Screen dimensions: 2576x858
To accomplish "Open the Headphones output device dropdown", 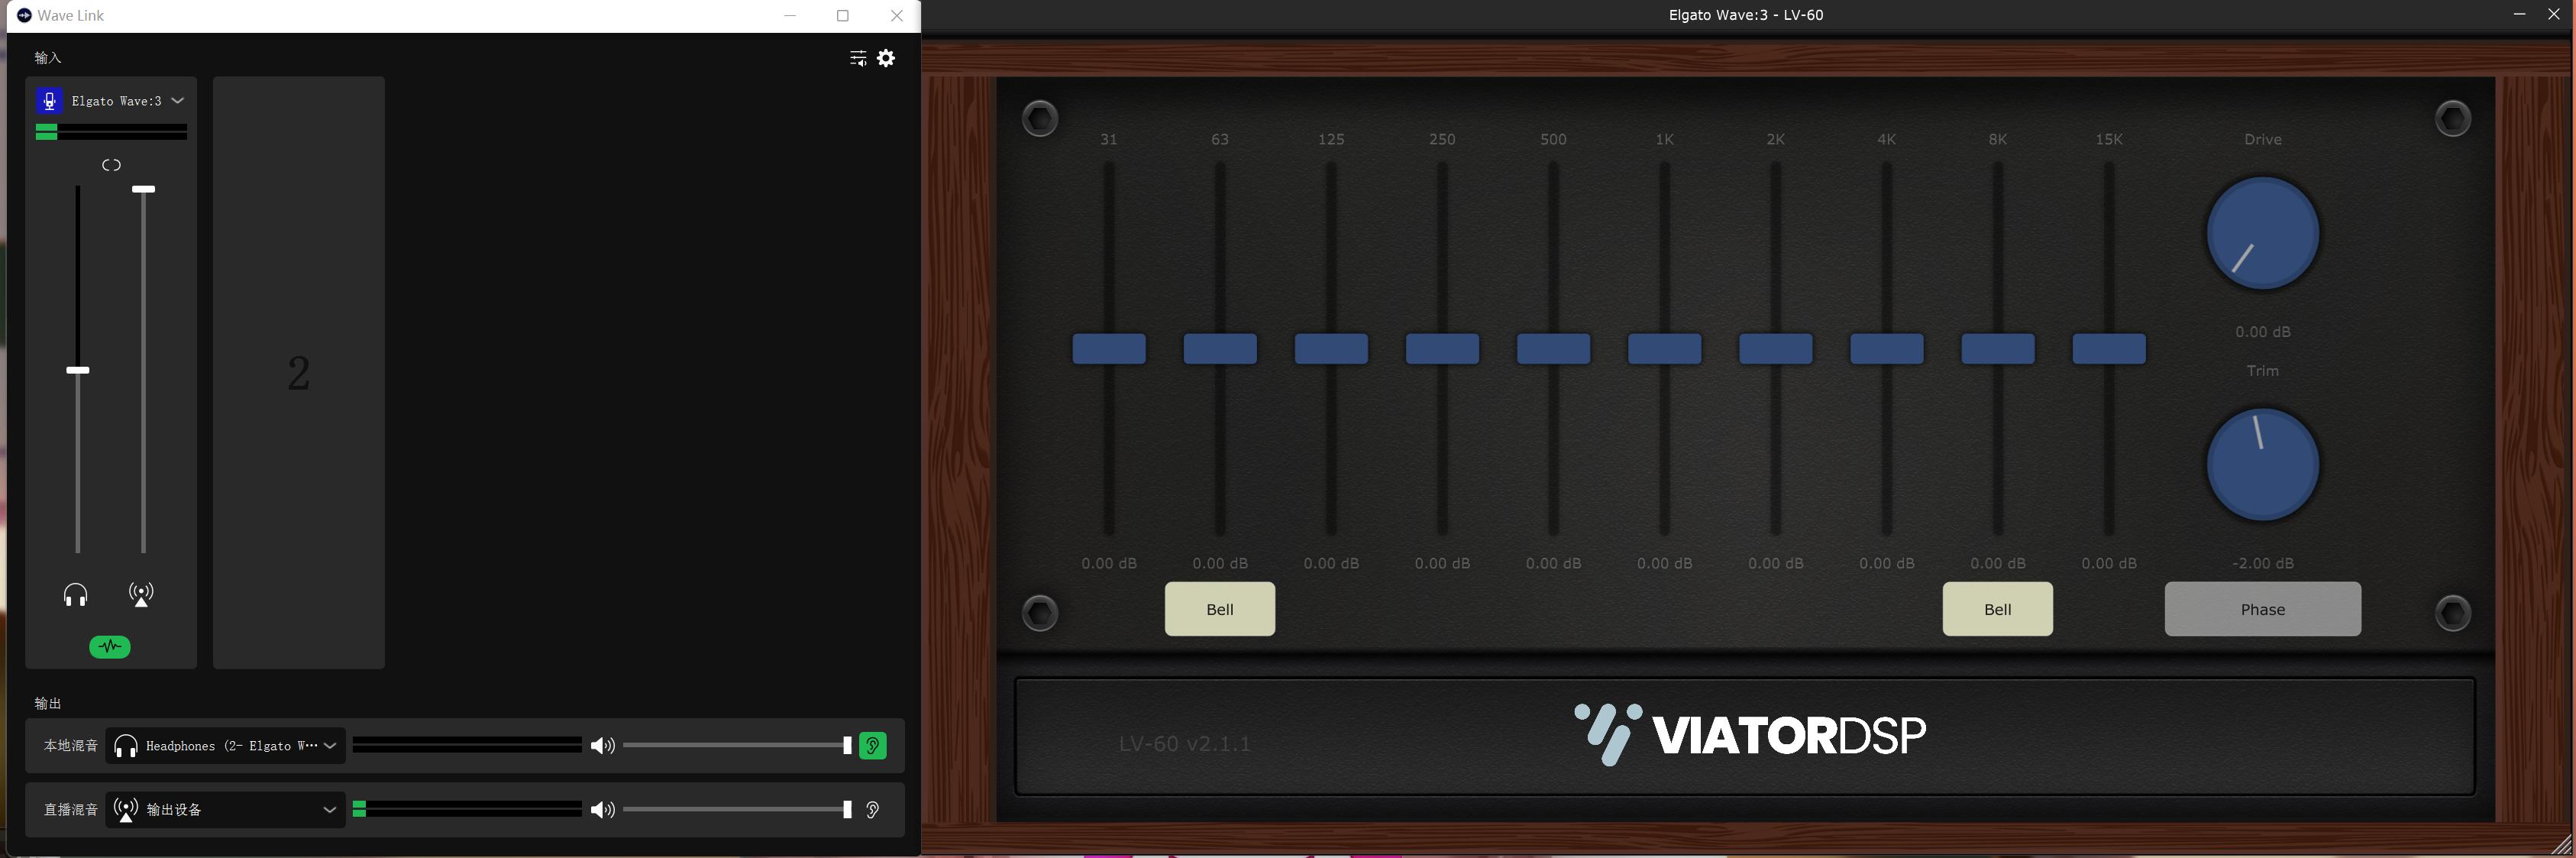I will [x=329, y=746].
